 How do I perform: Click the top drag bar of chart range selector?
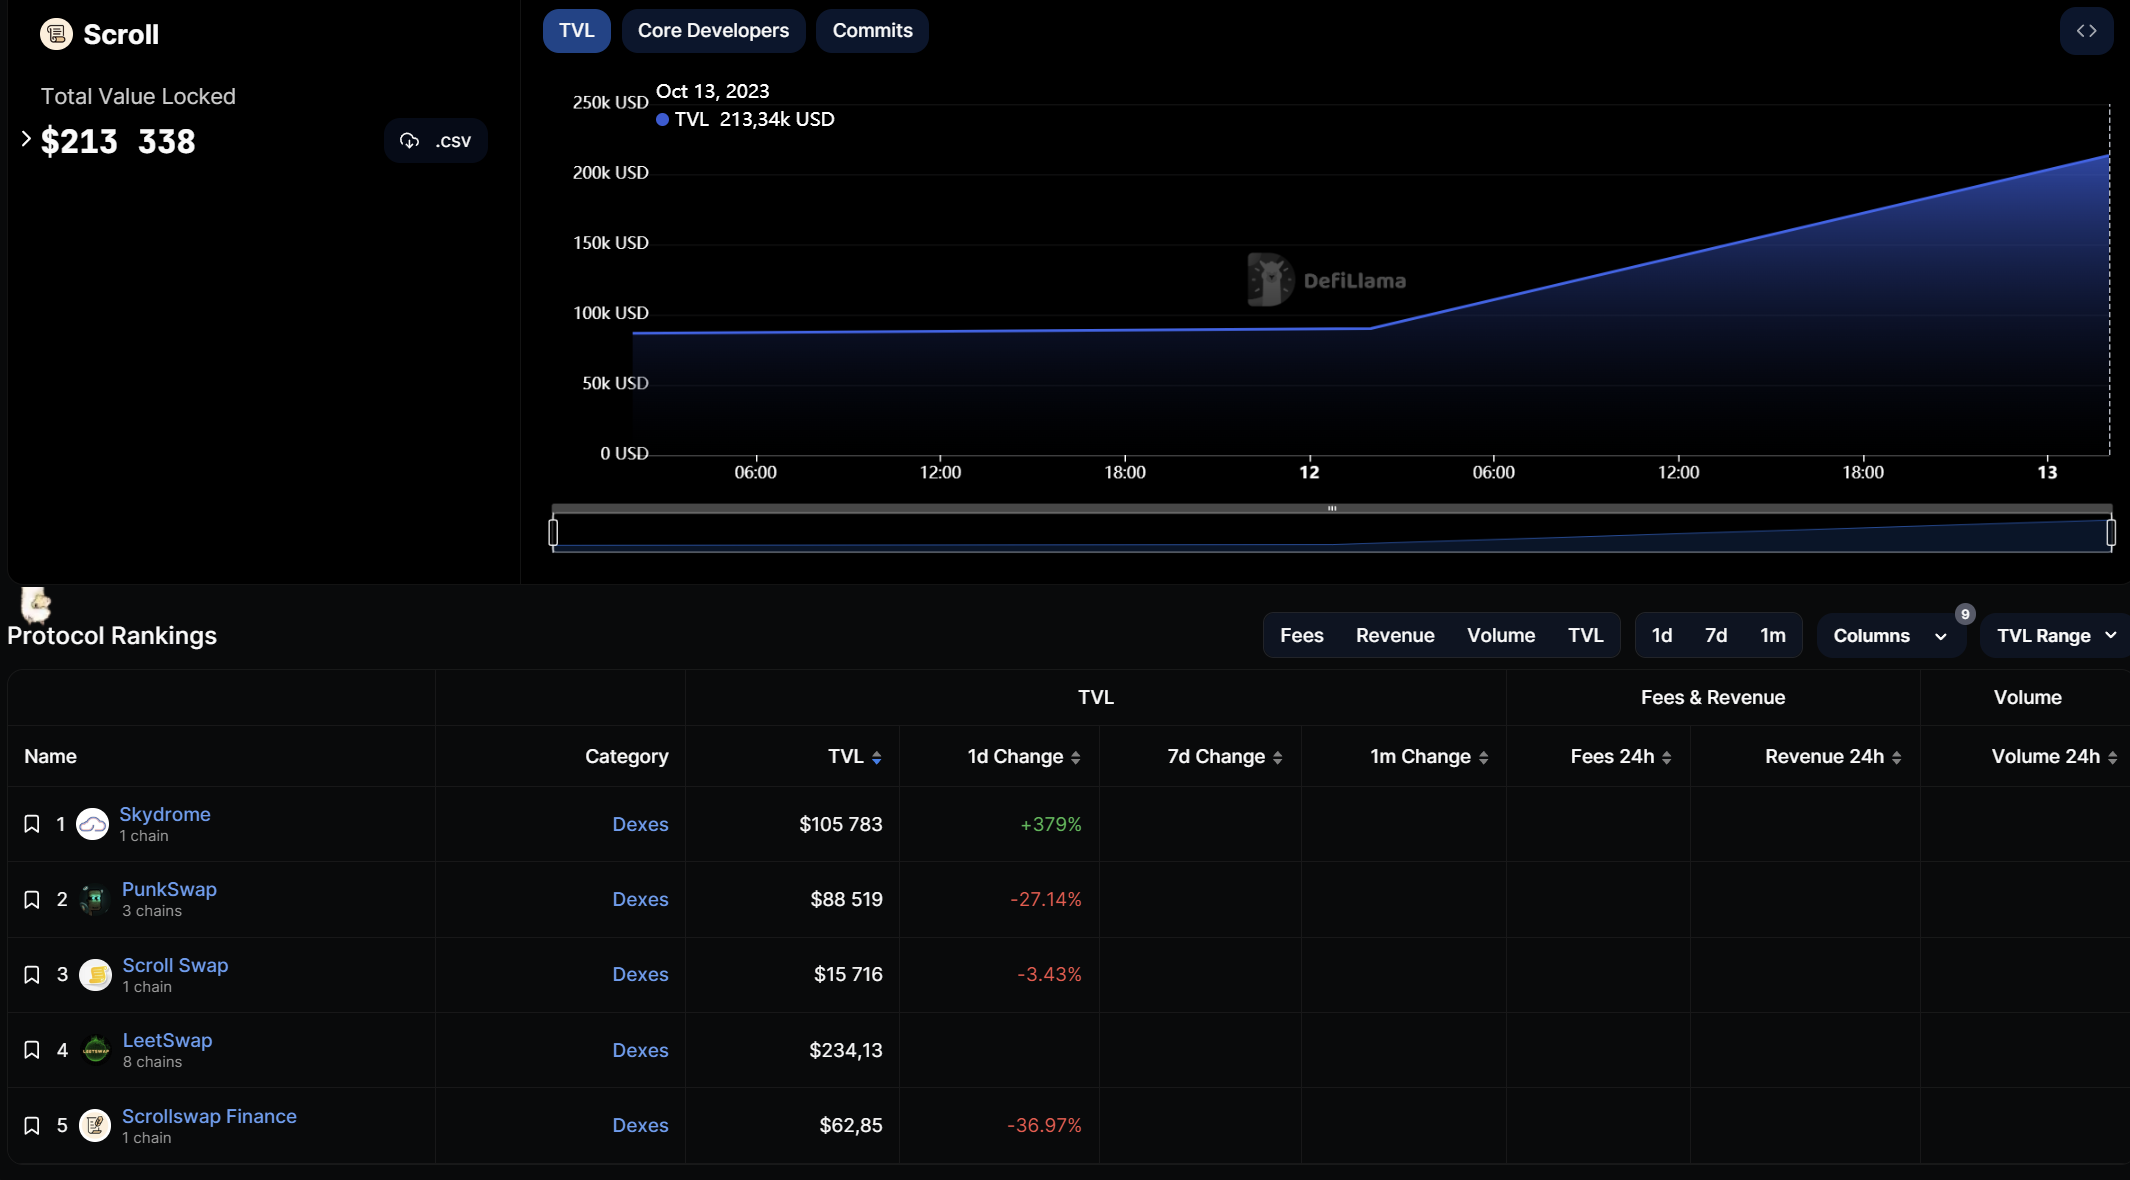click(x=1332, y=508)
